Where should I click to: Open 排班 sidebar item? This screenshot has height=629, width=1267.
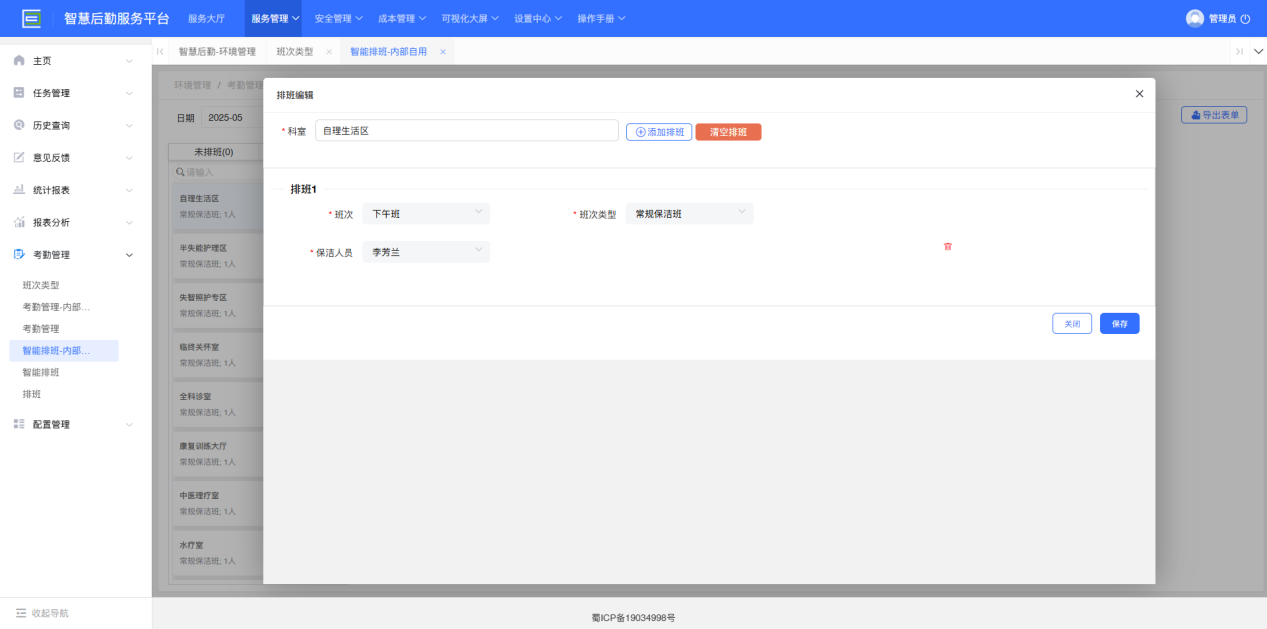point(32,394)
